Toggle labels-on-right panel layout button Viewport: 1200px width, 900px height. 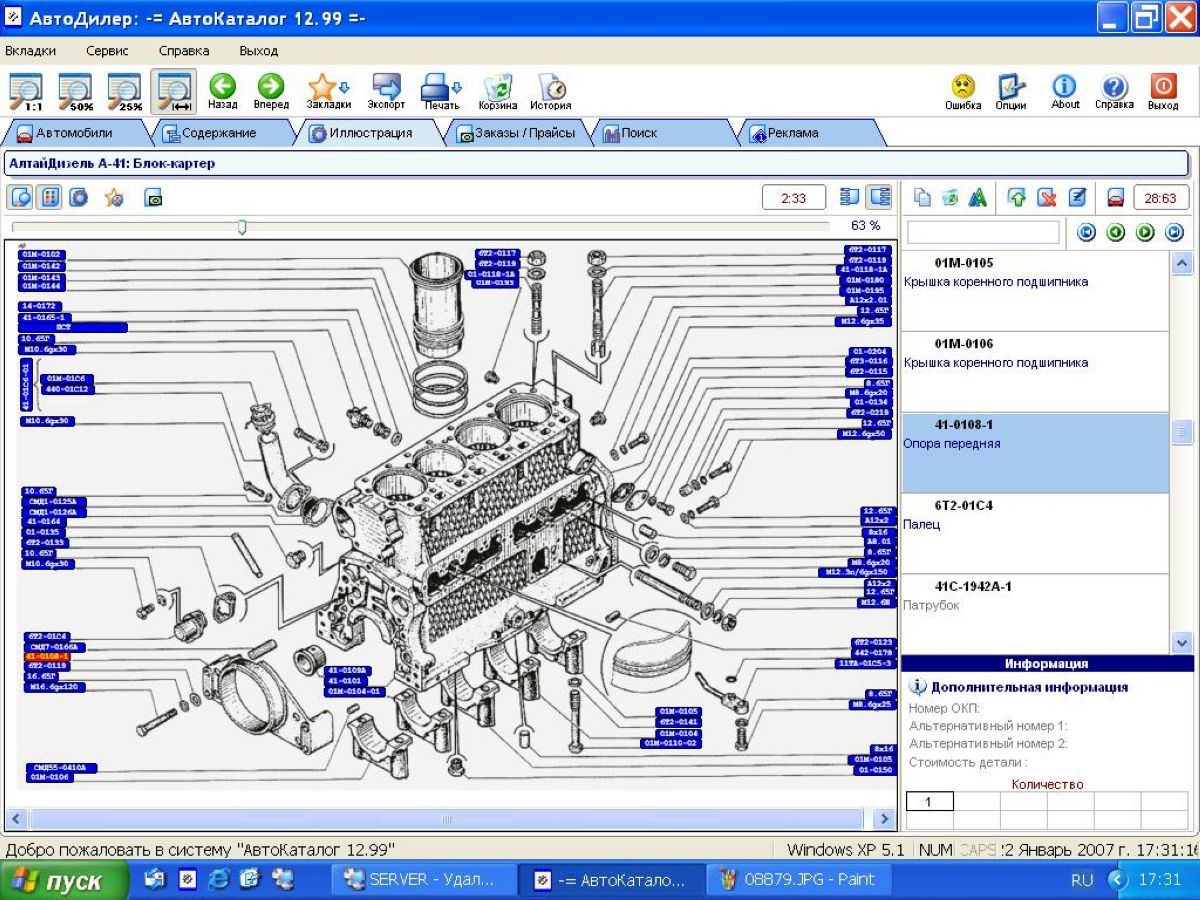coord(879,197)
